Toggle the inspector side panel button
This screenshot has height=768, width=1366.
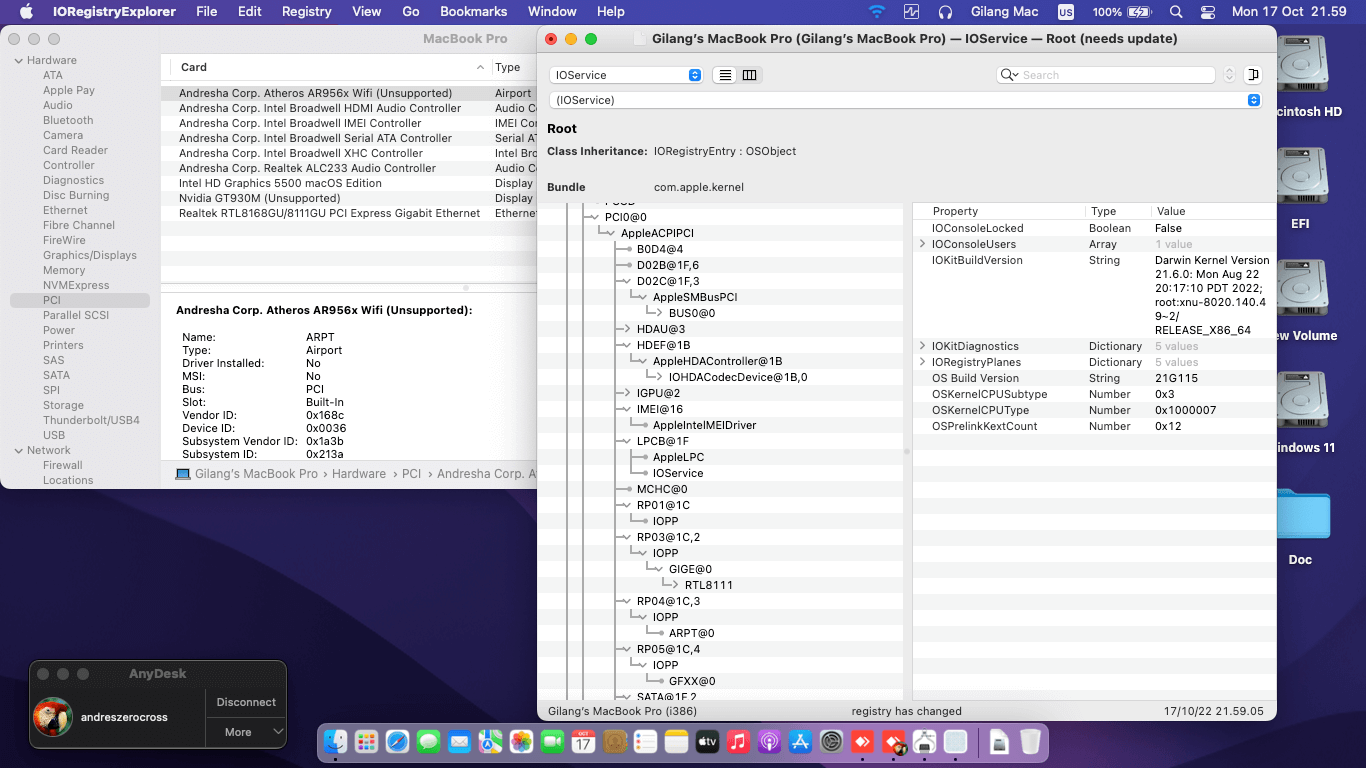point(1252,75)
